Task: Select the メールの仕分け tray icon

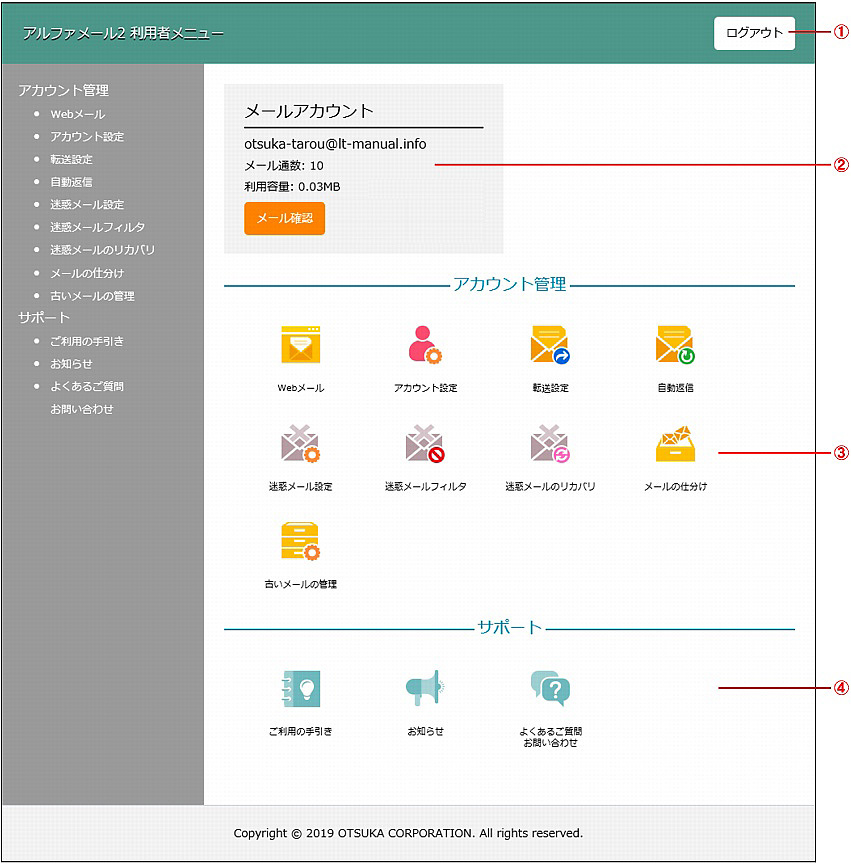Action: 675,444
